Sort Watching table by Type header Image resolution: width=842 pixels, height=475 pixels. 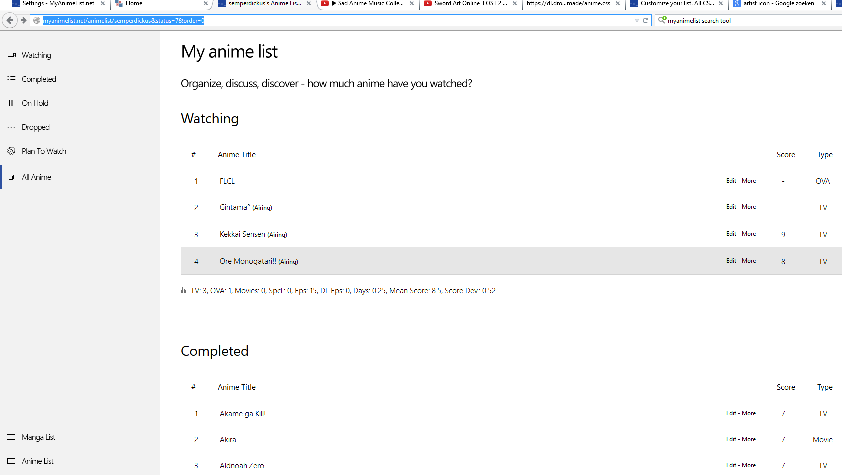[825, 155]
